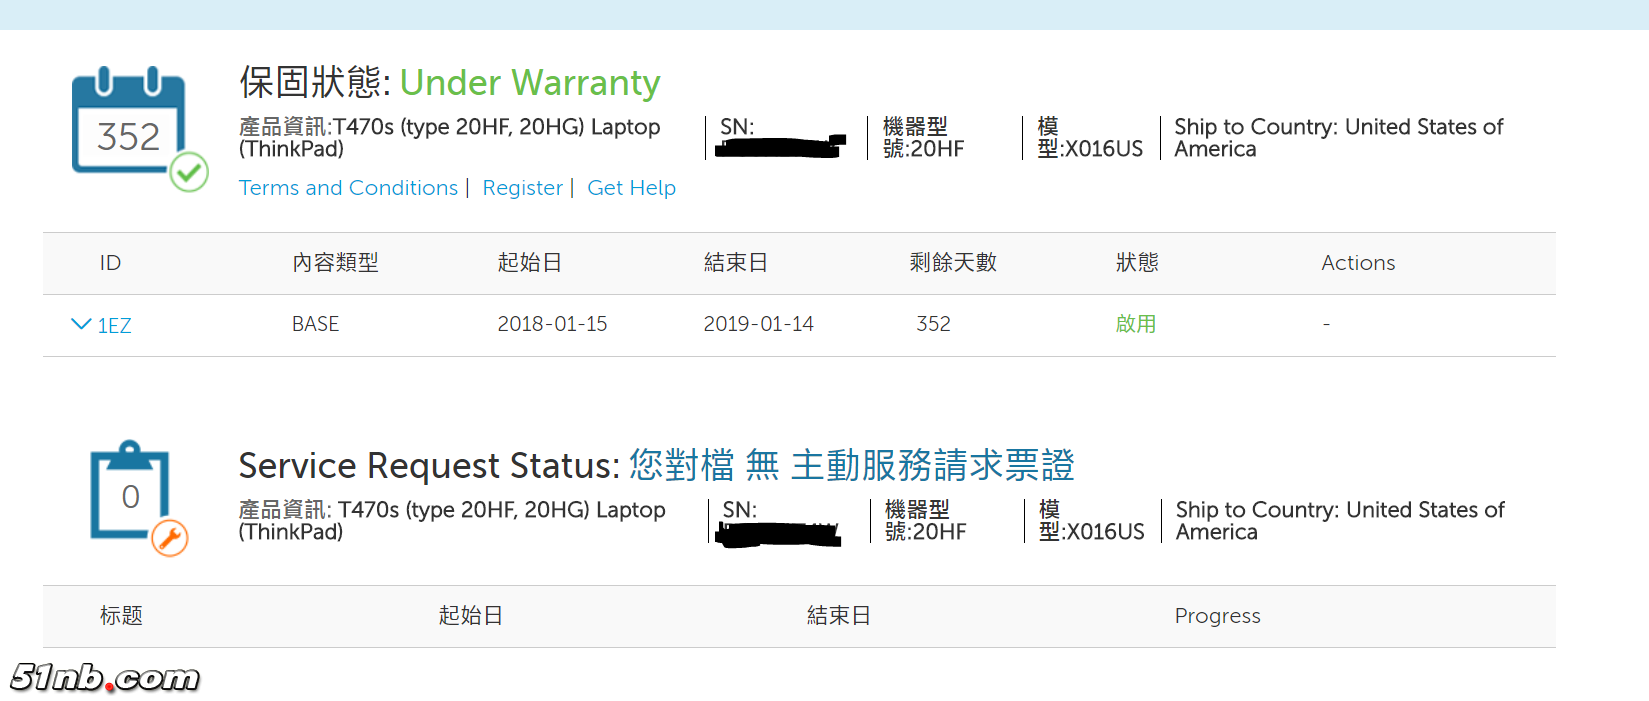Open the Terms and Conditions link
The width and height of the screenshot is (1649, 701).
click(348, 188)
